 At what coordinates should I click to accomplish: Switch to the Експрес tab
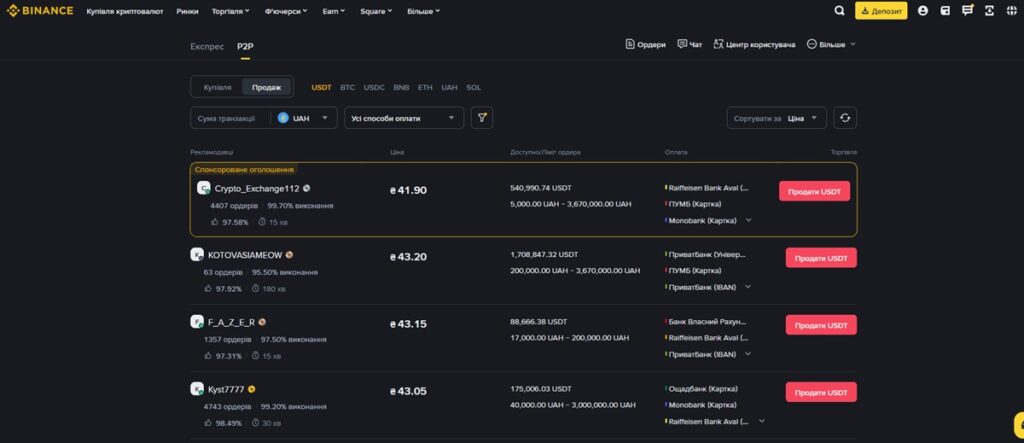(207, 46)
